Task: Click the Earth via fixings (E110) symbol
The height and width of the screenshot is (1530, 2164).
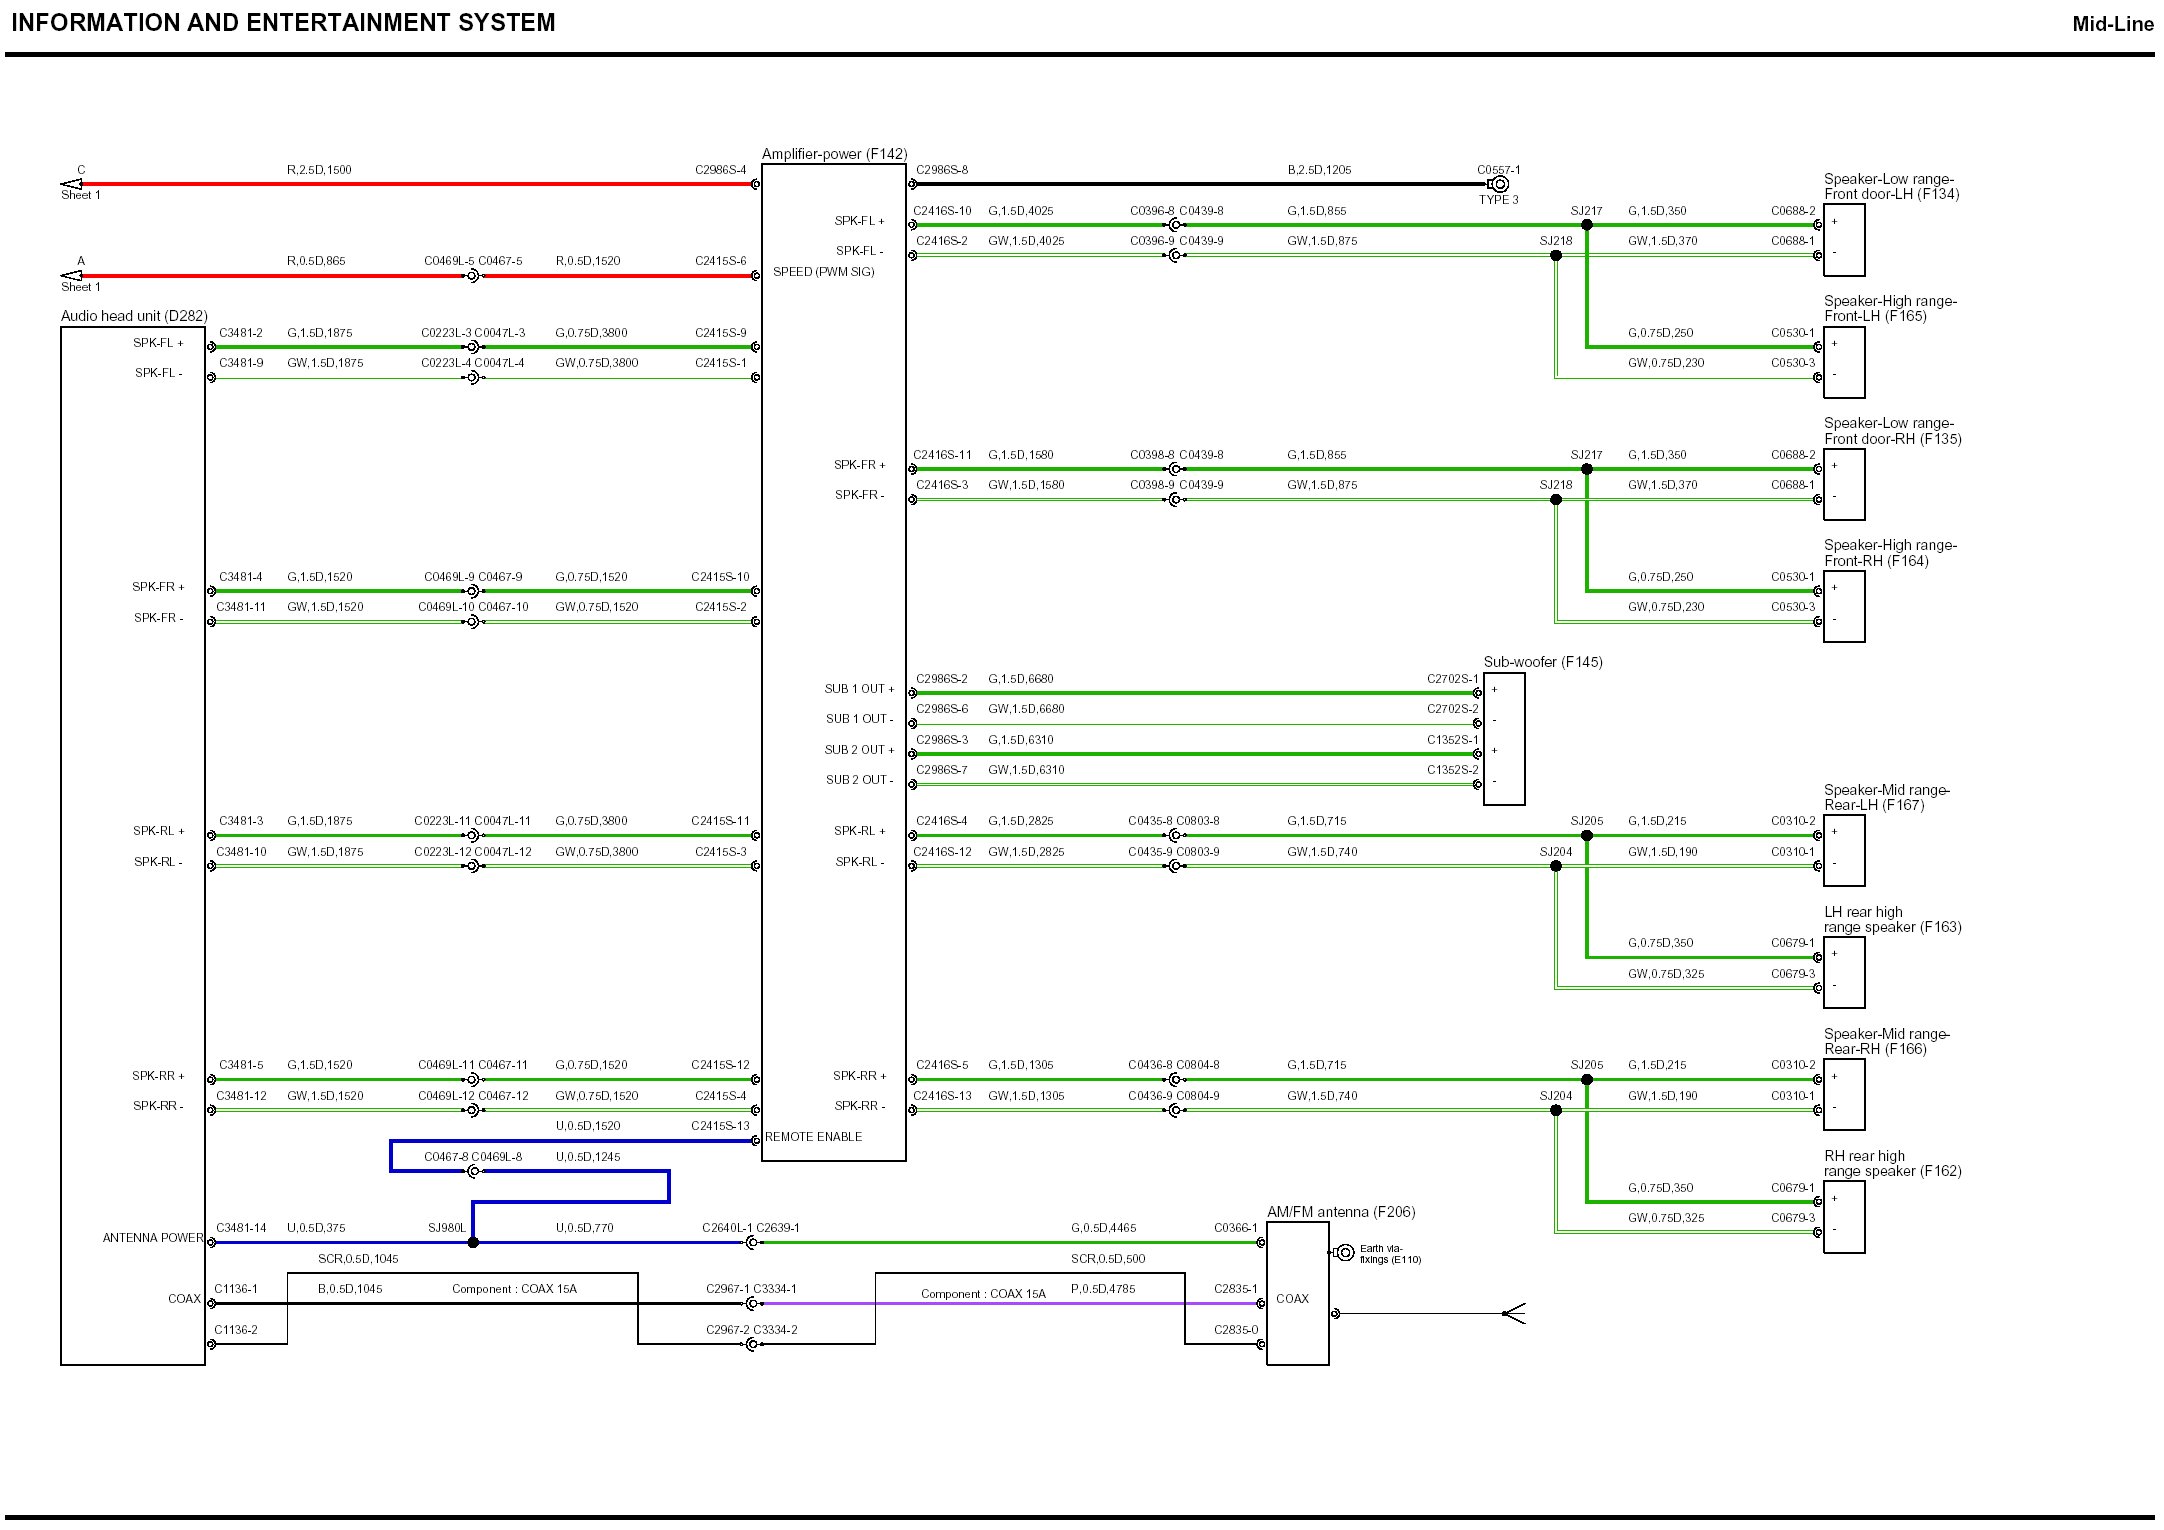Action: (x=1345, y=1252)
